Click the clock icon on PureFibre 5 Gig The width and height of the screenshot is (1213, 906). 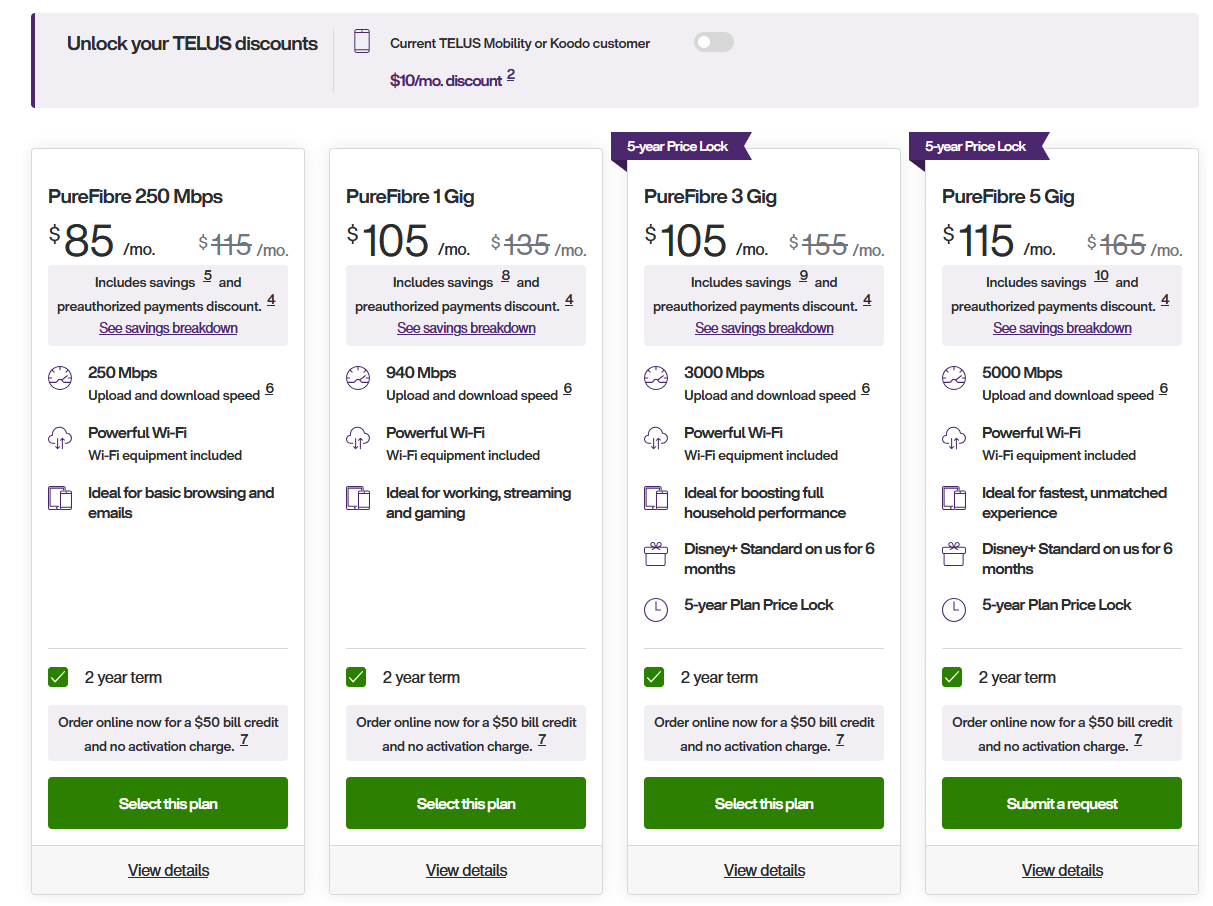(954, 610)
